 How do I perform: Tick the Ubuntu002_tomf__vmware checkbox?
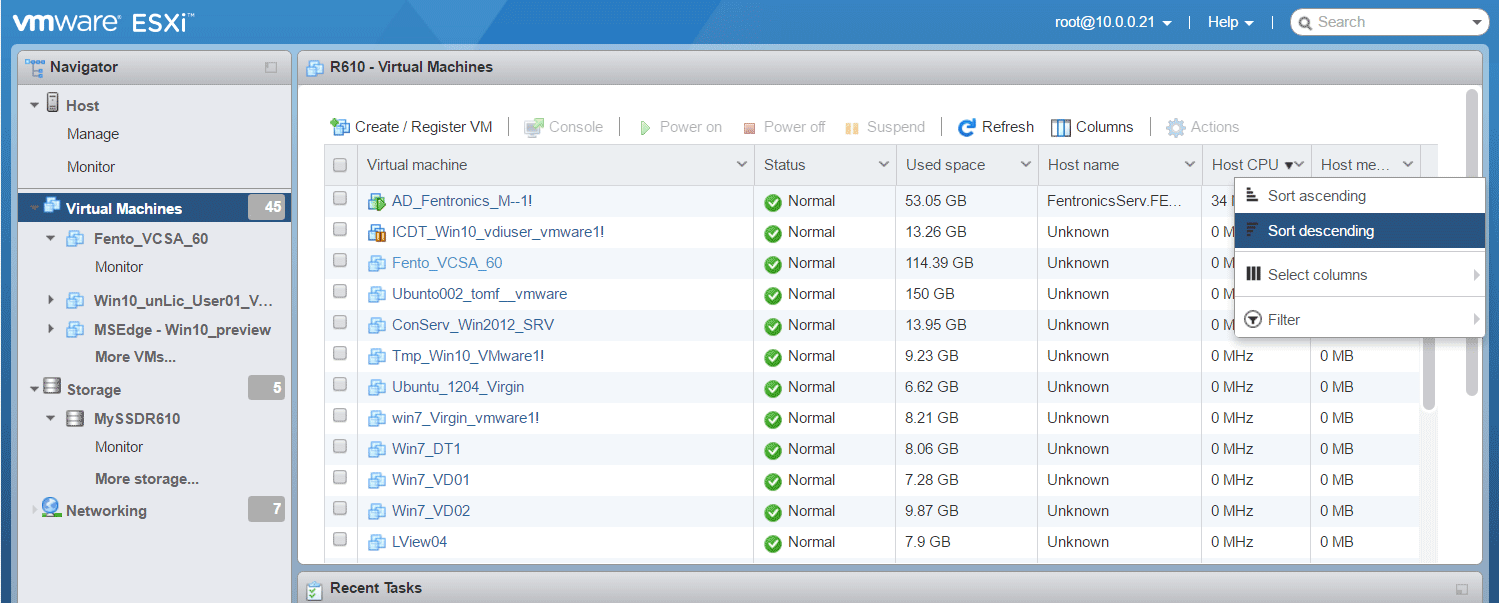click(340, 292)
